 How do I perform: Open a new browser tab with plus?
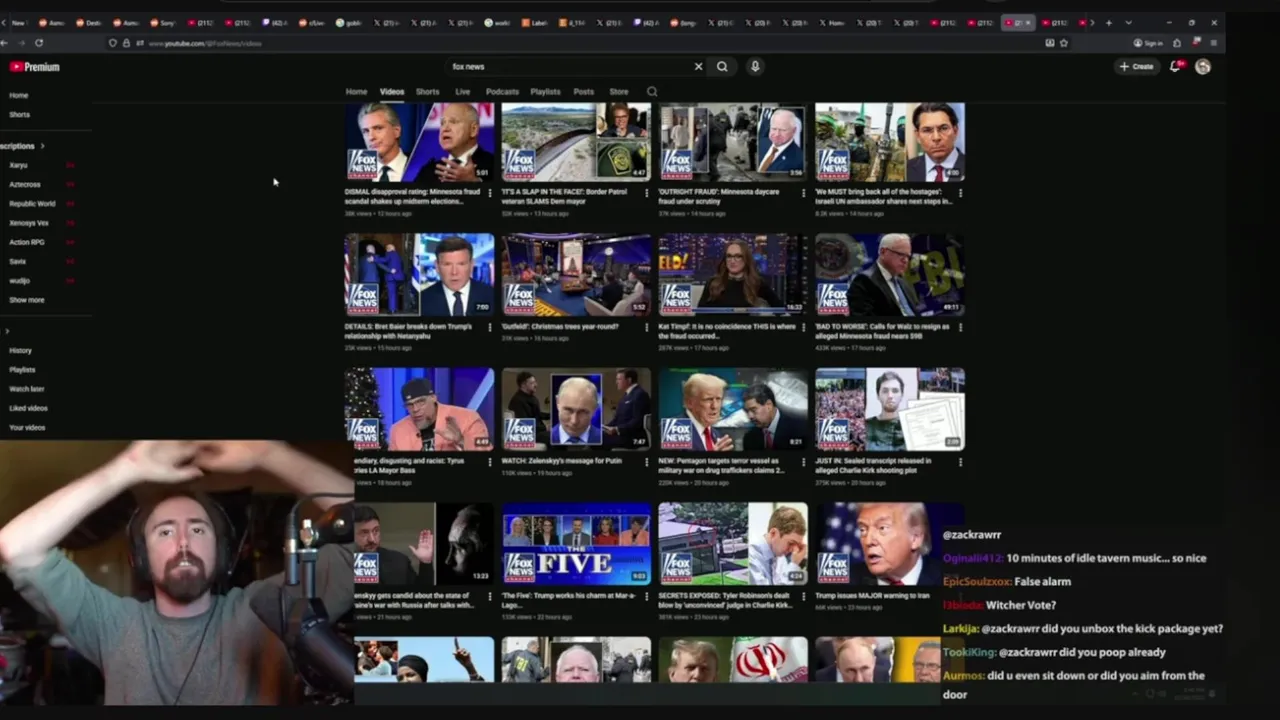tap(1108, 22)
